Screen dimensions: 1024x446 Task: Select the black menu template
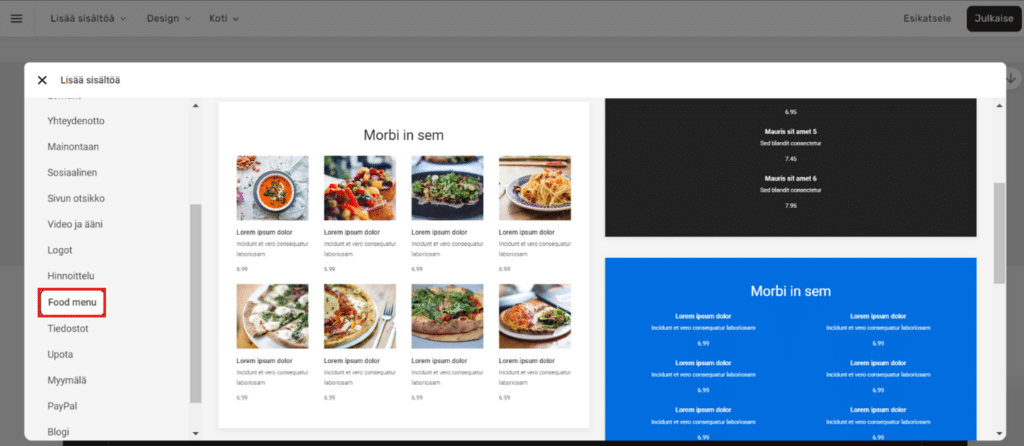point(790,167)
